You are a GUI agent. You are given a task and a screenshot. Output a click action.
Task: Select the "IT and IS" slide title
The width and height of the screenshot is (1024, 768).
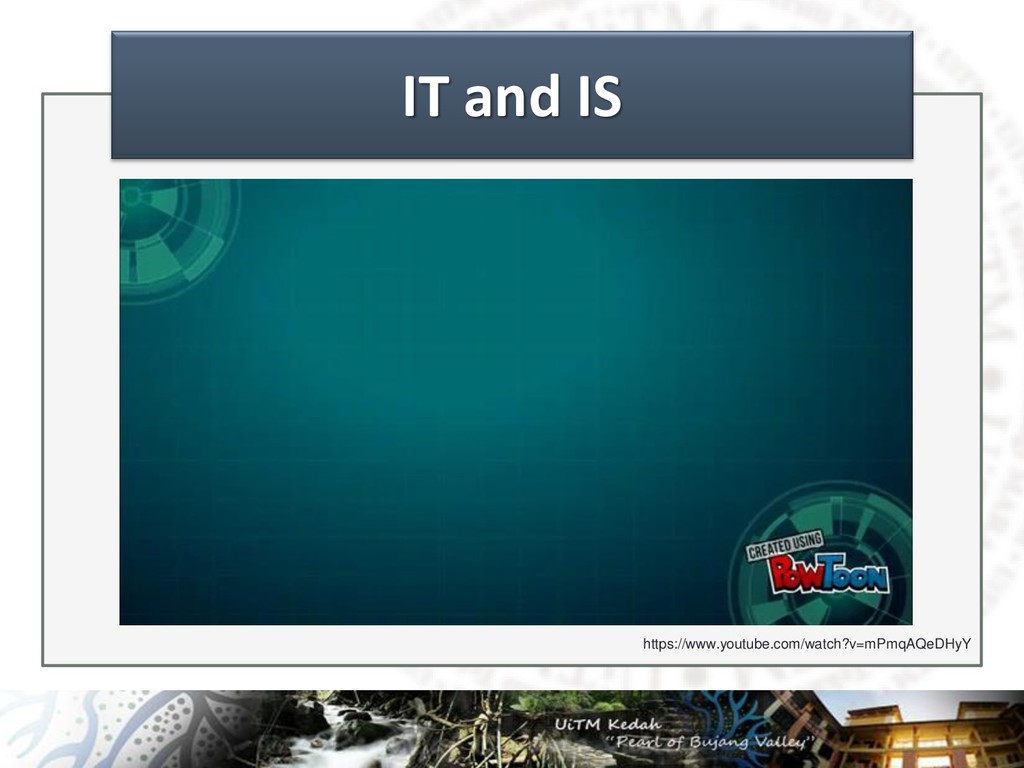(x=512, y=95)
